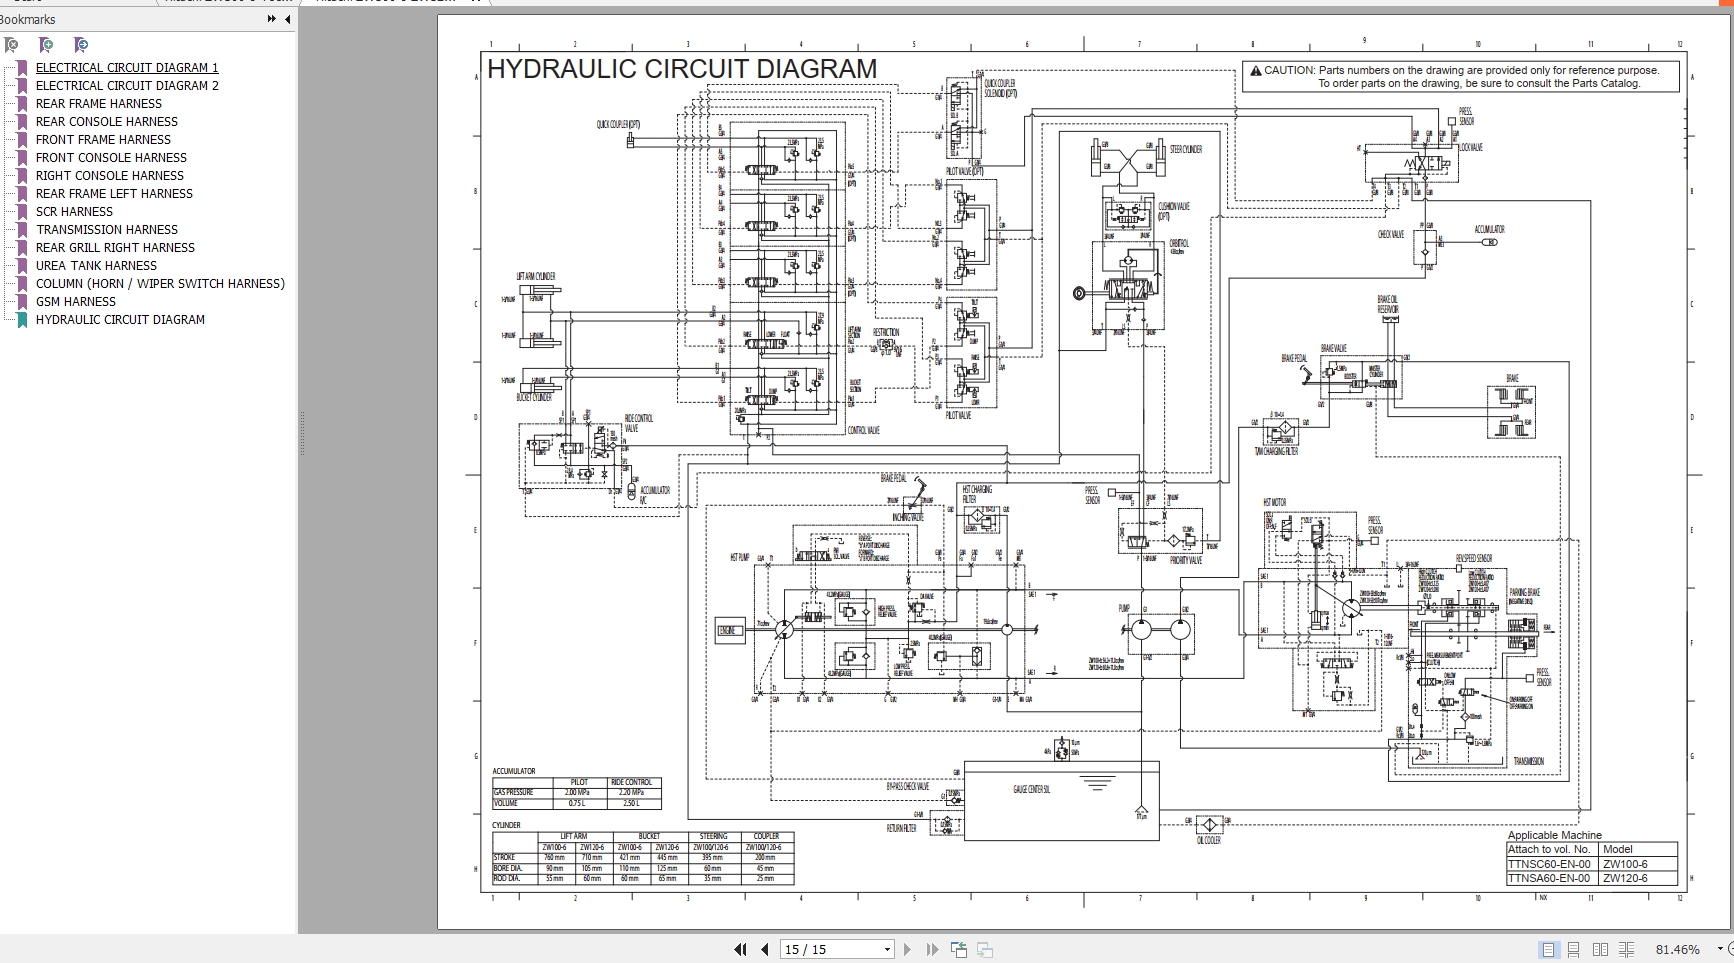Go to FRONT CONSOLE HARNESS bookmark

coord(111,157)
